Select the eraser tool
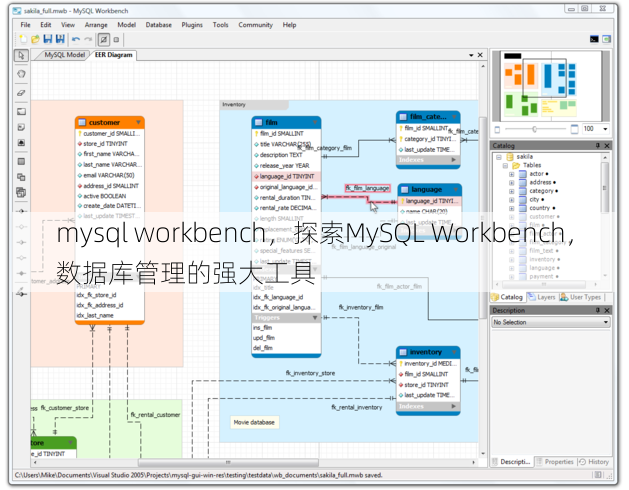629x490 pixels. 21,93
